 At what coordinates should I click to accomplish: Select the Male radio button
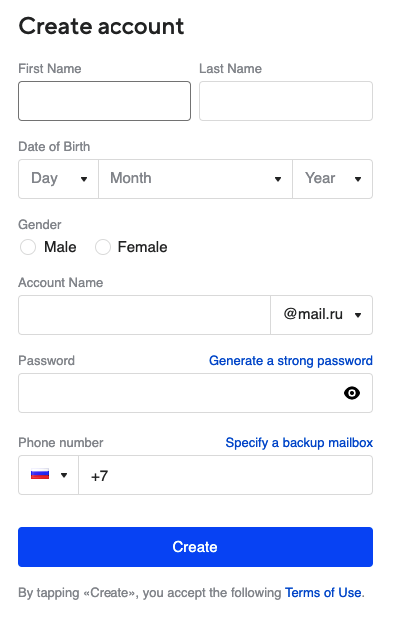coord(28,247)
